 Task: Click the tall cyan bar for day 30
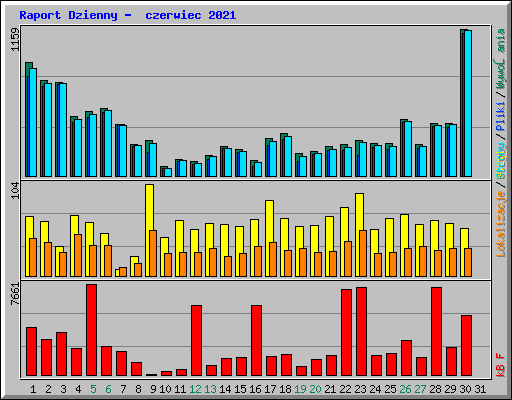point(468,103)
